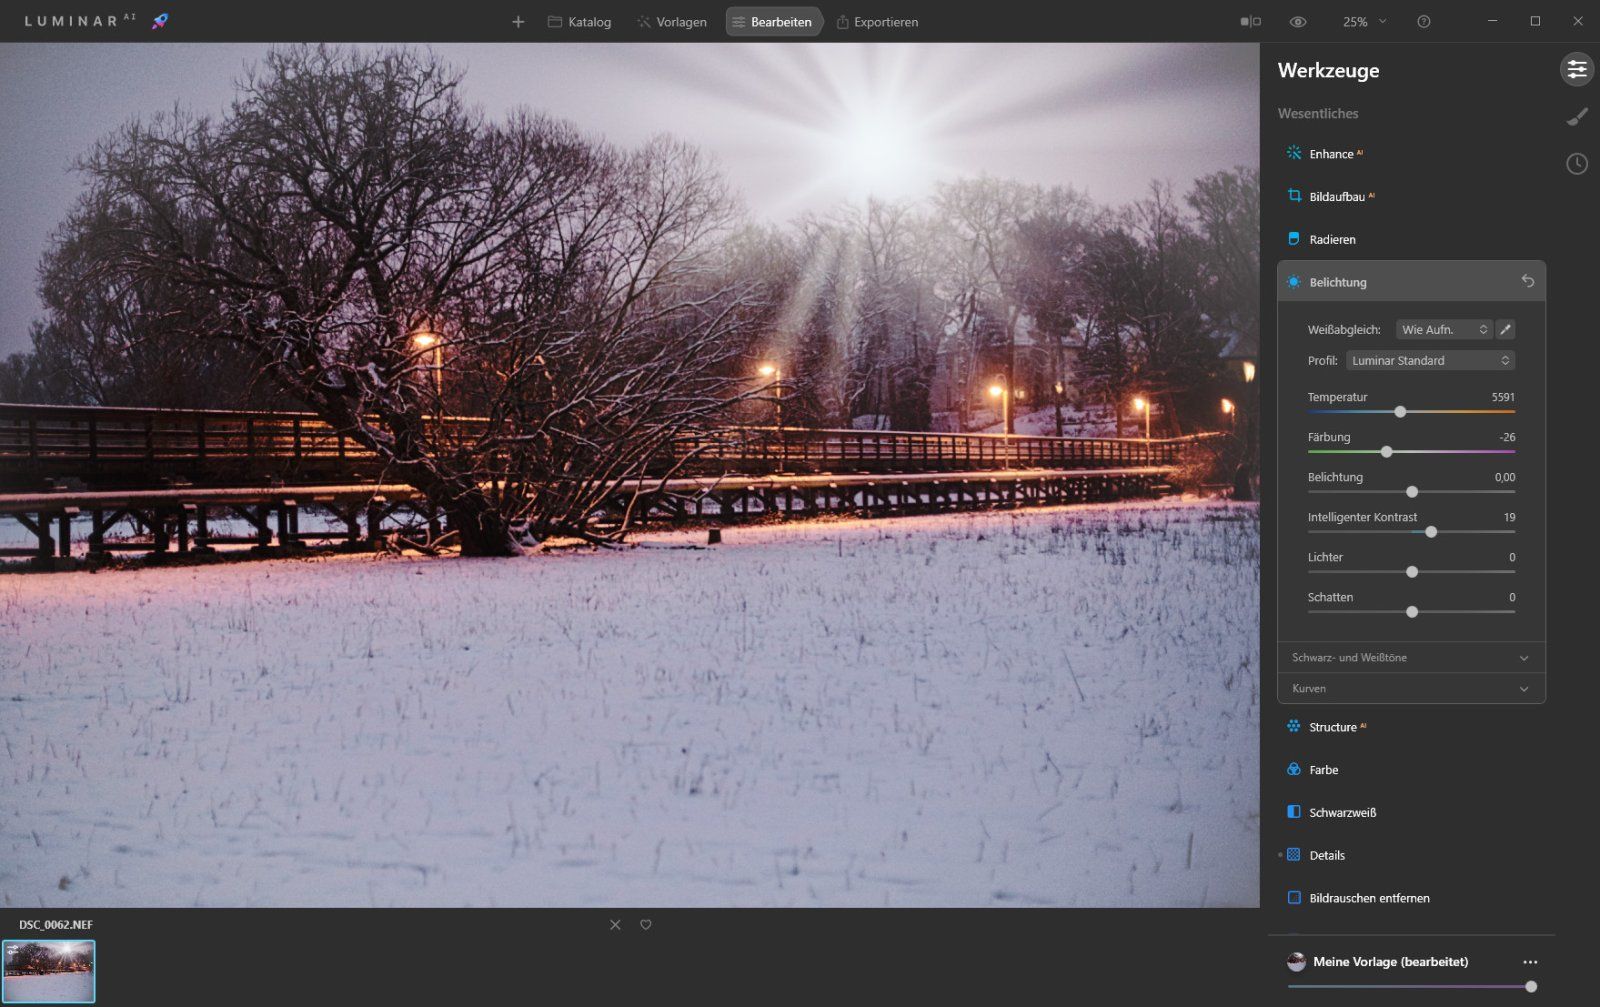Switch to the Vorlagen tab
The image size is (1600, 1007).
[x=671, y=22]
